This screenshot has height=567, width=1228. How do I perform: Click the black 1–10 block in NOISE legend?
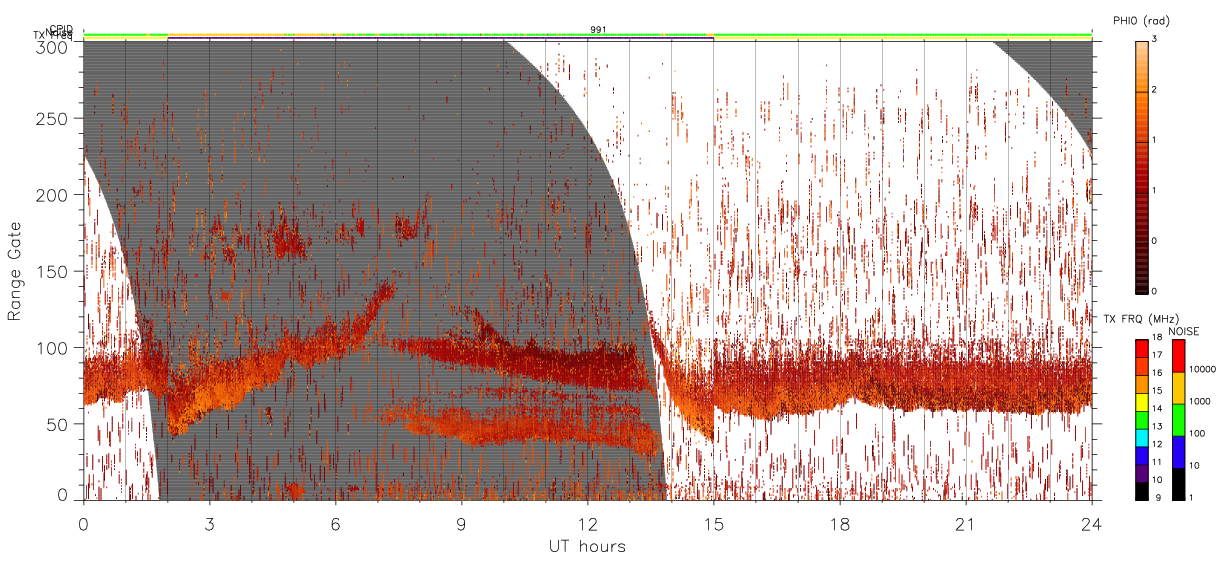1178,483
